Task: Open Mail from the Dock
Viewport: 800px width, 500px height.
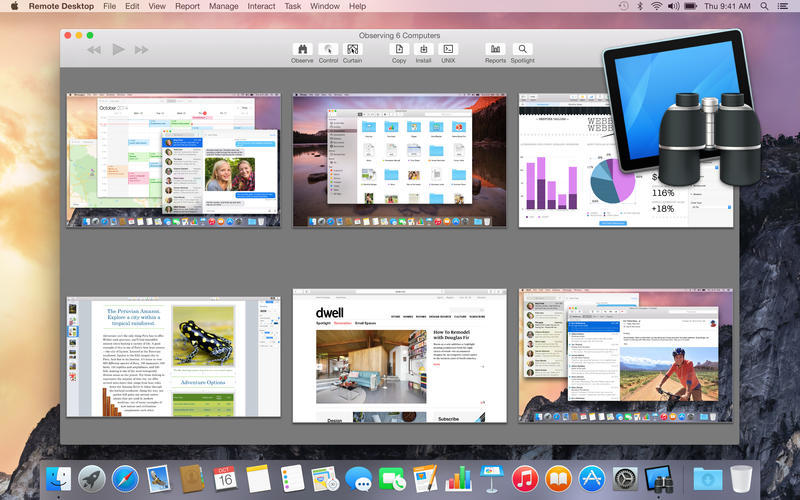Action: point(158,479)
